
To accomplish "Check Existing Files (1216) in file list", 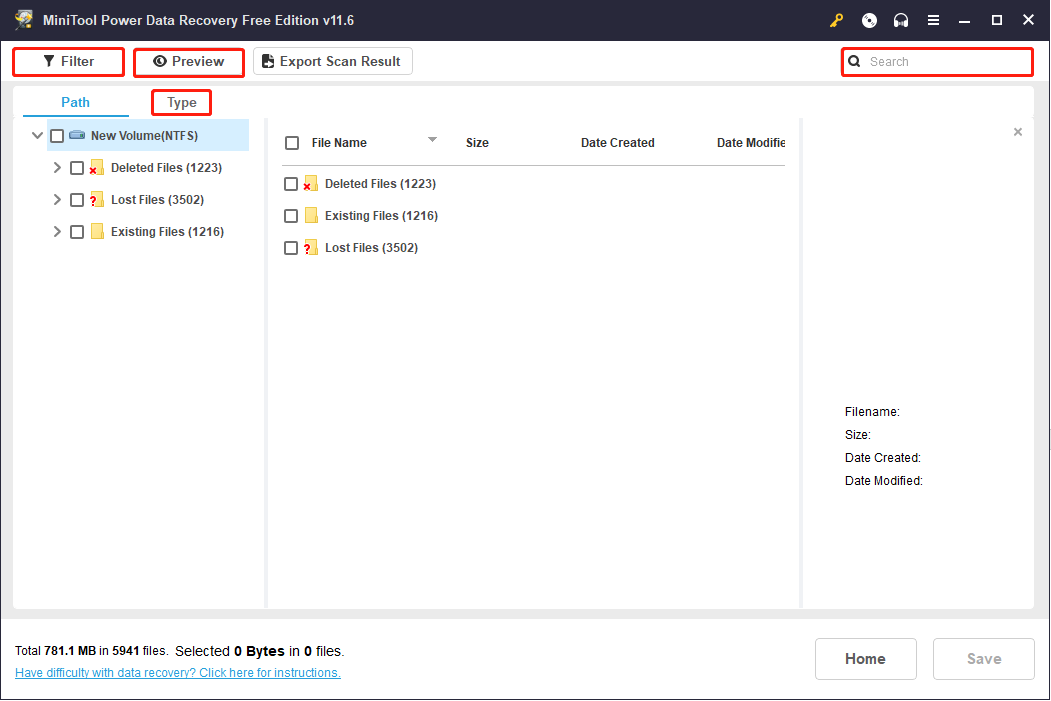I will (291, 216).
